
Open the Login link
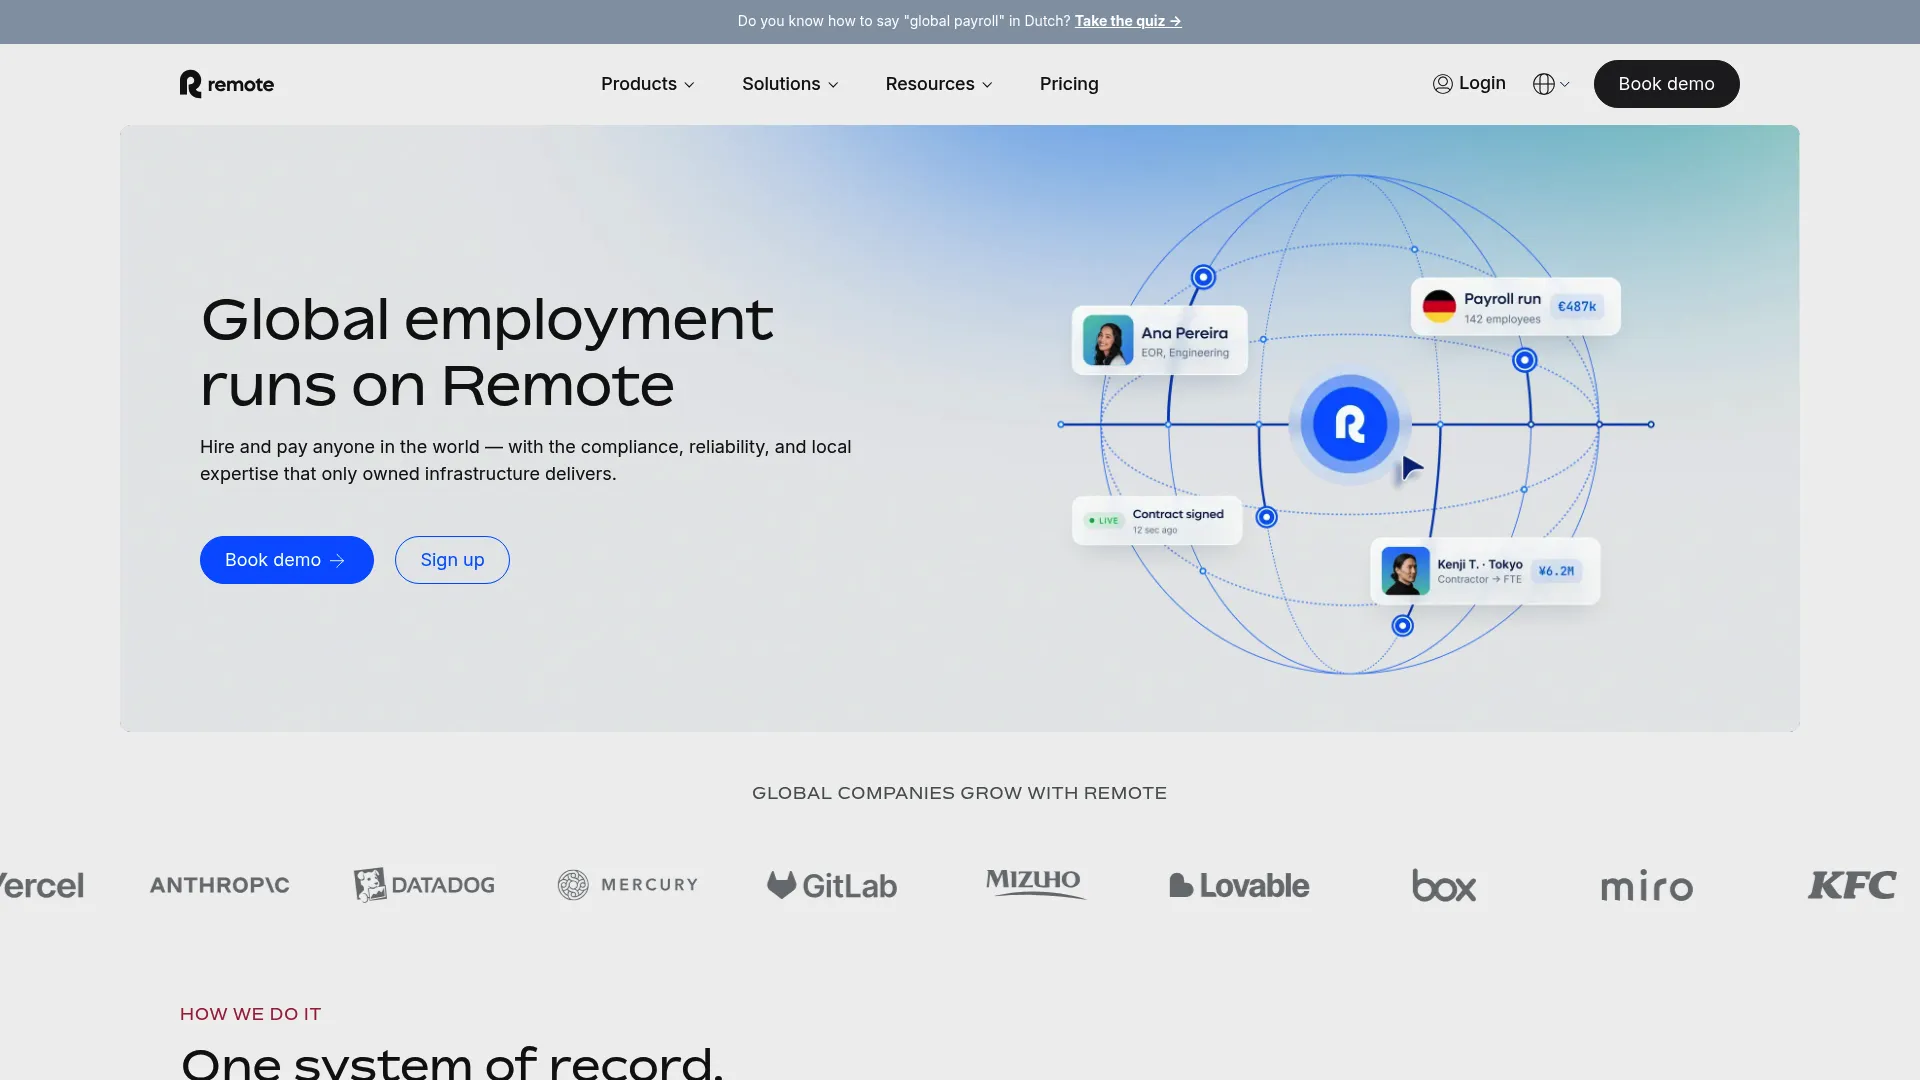(1482, 83)
